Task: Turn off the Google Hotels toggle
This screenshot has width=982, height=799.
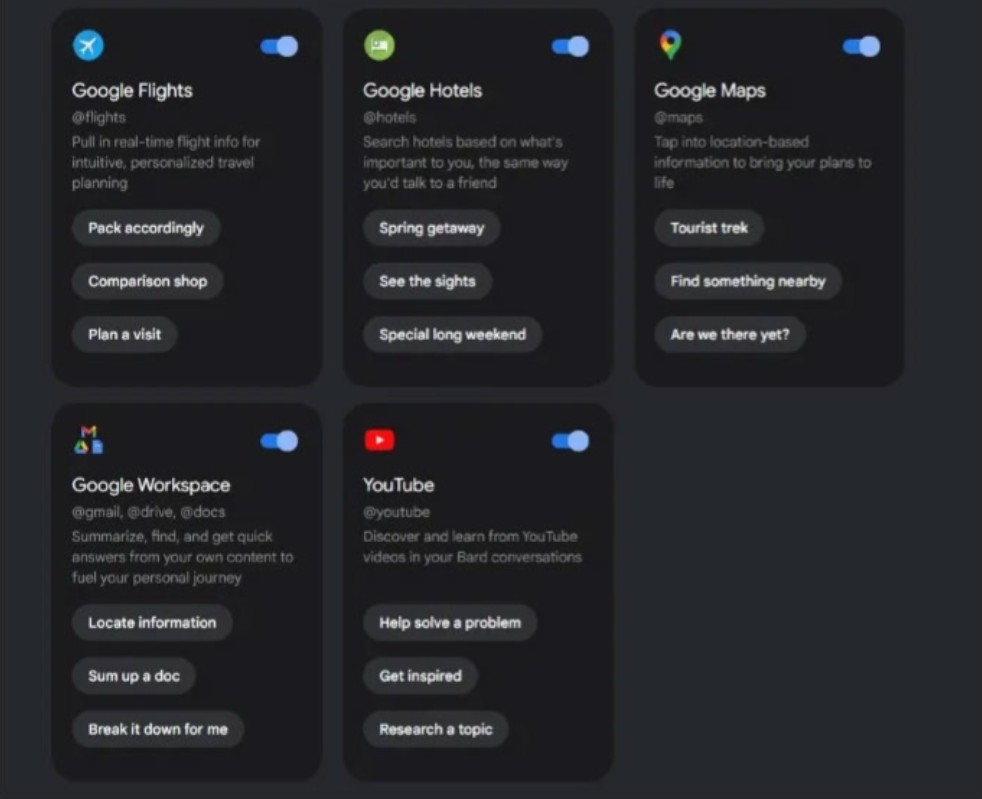Action: 570,47
